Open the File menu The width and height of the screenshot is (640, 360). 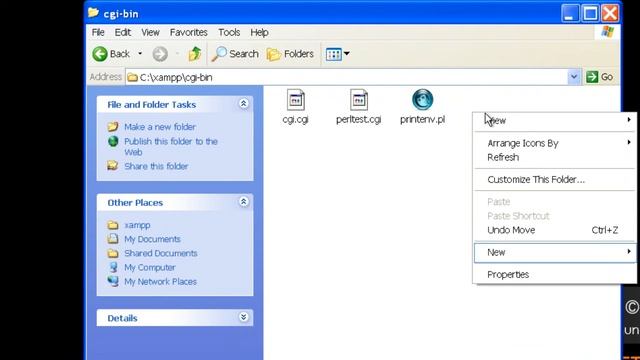(x=98, y=32)
